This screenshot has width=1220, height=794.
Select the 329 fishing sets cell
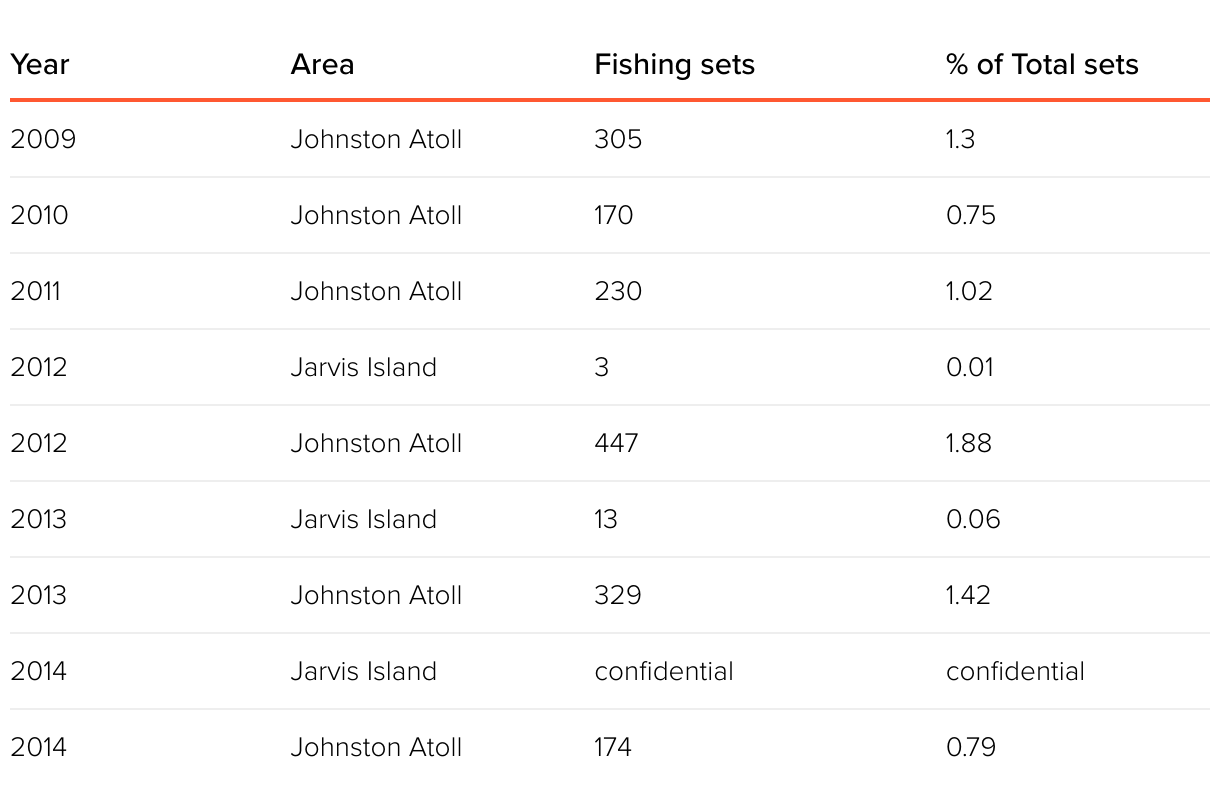pos(617,595)
